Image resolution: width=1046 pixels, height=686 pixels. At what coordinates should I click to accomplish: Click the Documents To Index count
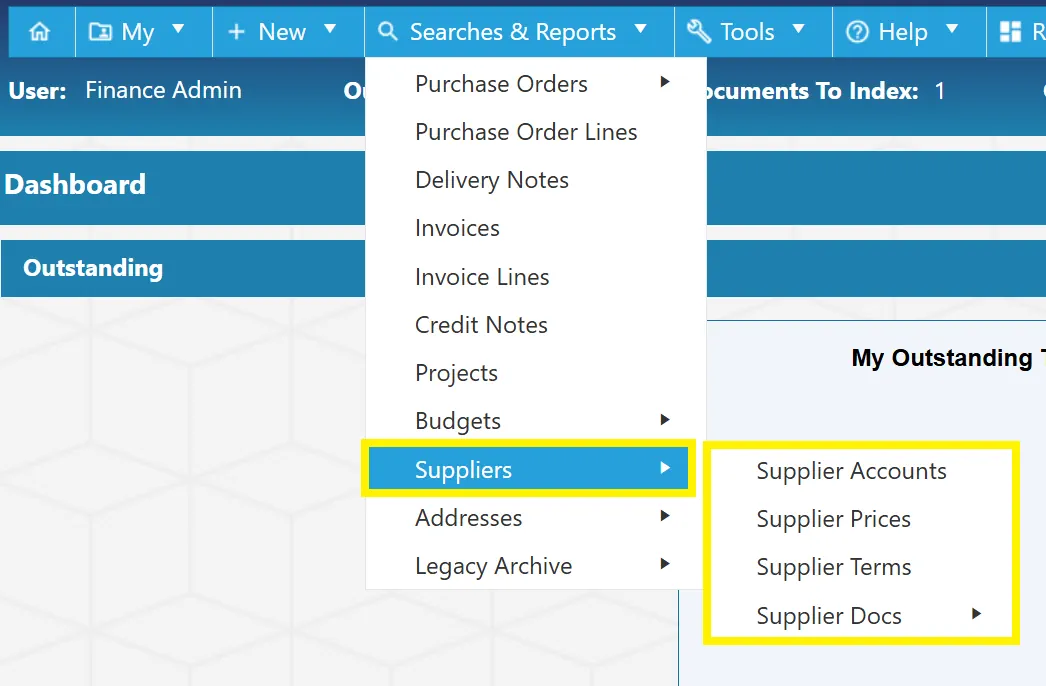939,91
